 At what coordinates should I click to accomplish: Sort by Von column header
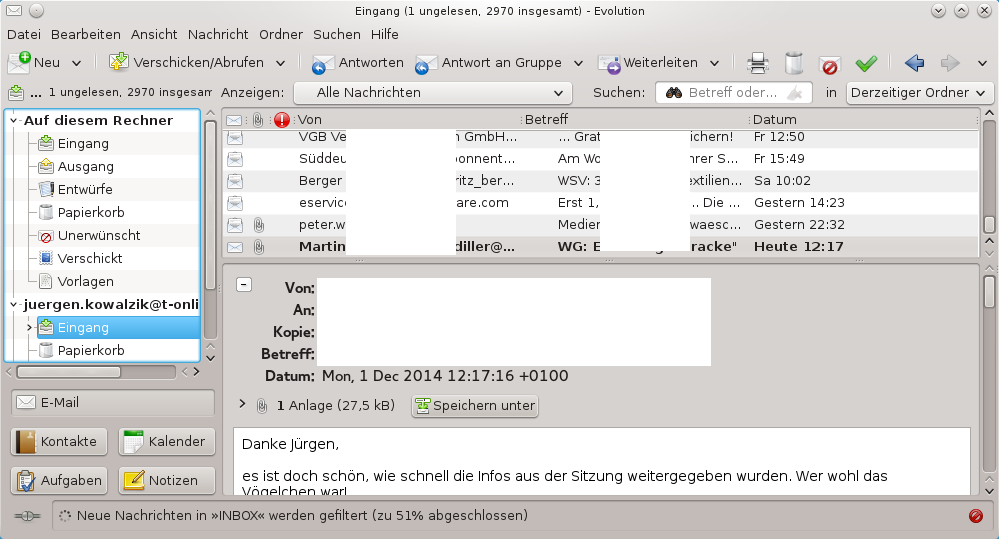pyautogui.click(x=408, y=120)
